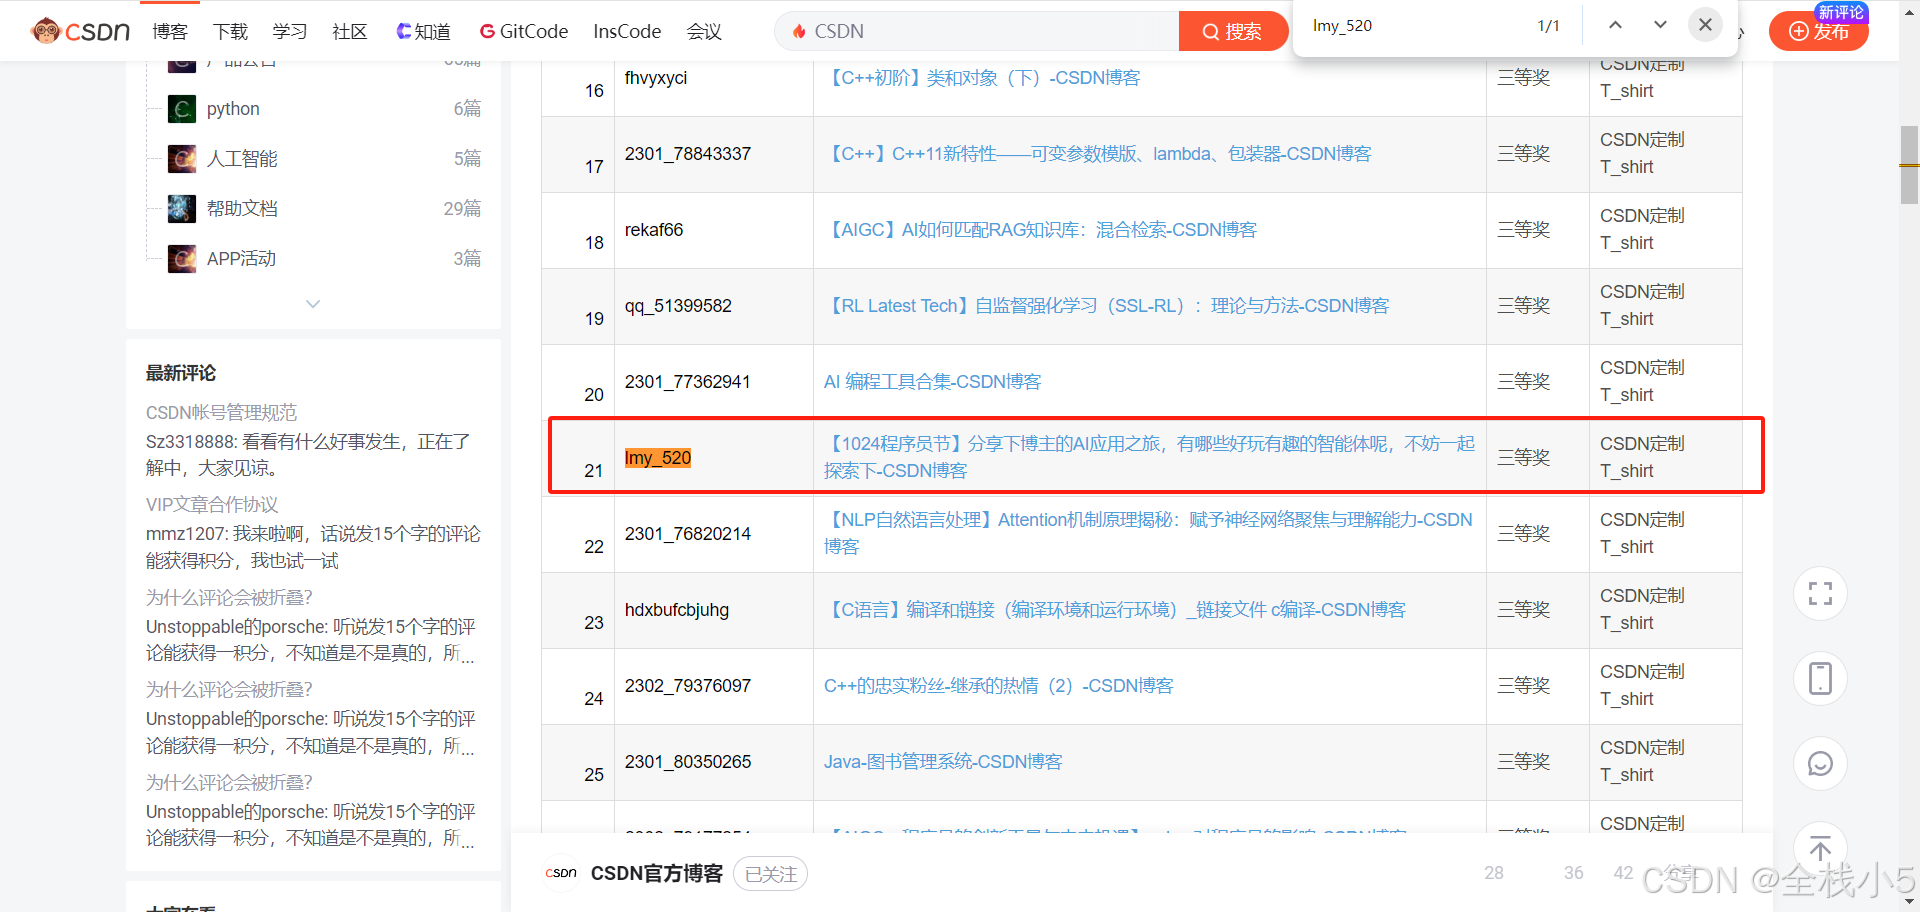Select the highlighted lmy_520 username
This screenshot has width=1920, height=912.
[x=658, y=458]
